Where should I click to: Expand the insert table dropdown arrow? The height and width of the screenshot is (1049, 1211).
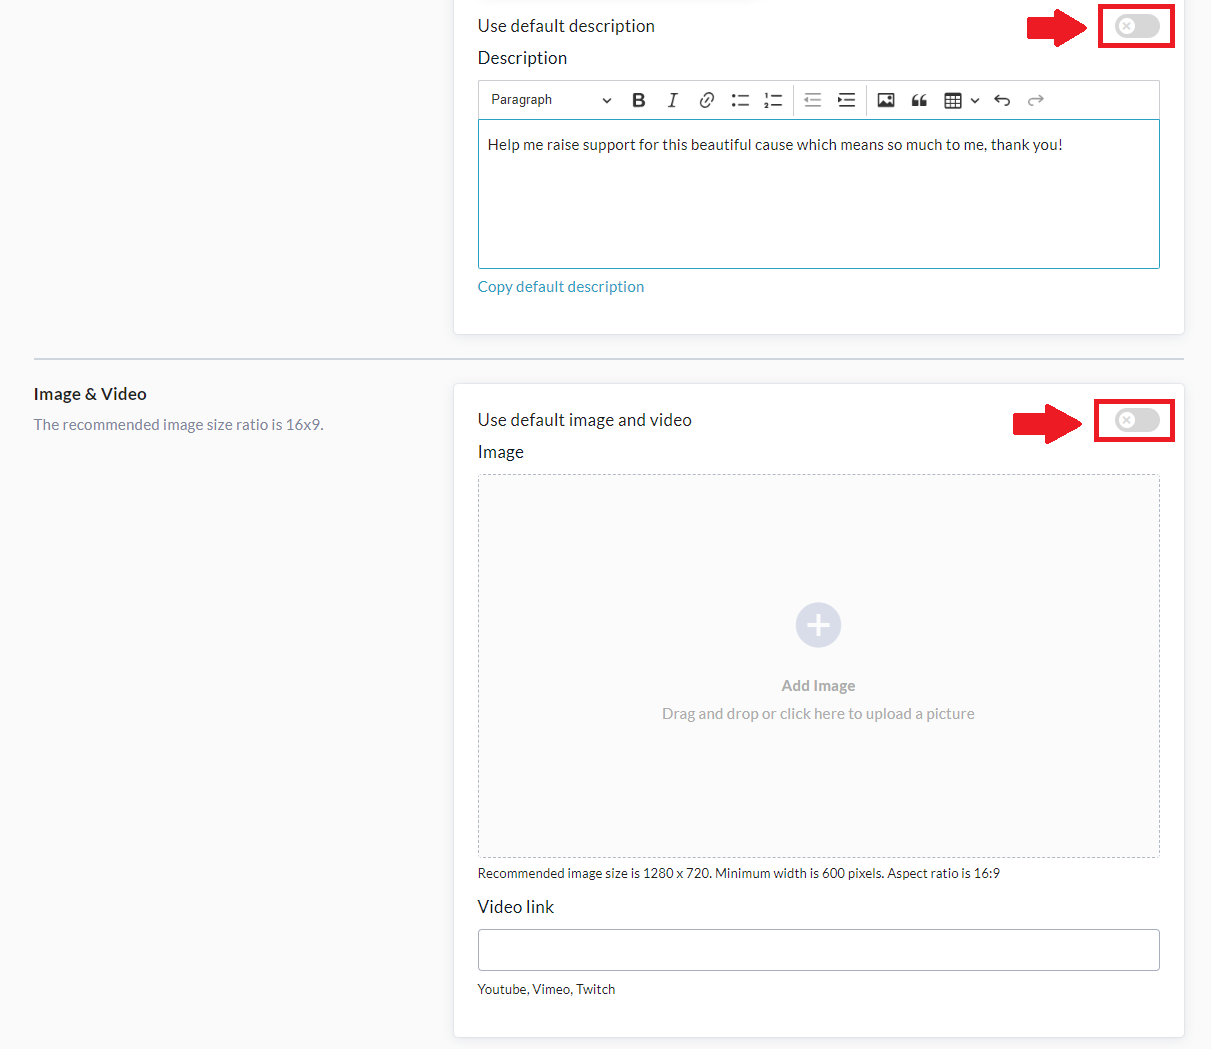point(975,100)
